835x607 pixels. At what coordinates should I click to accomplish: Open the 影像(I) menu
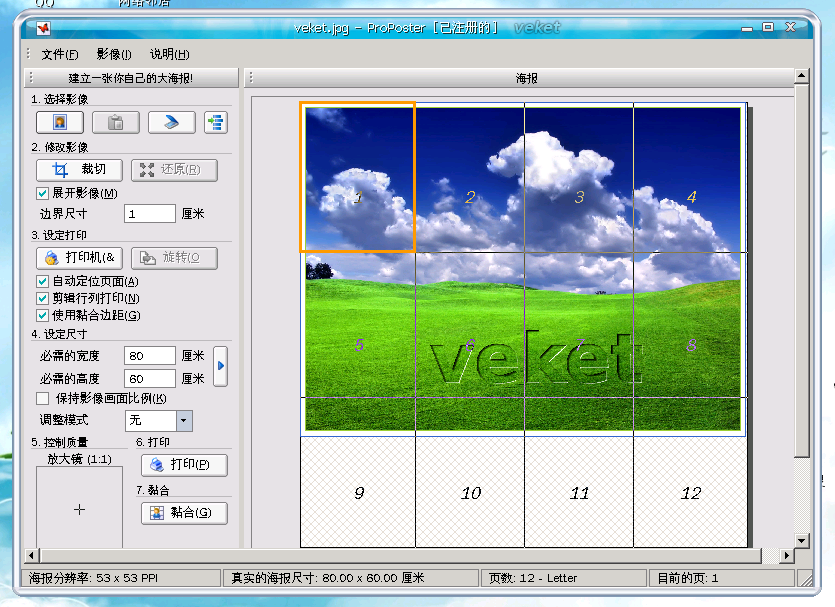pyautogui.click(x=114, y=54)
